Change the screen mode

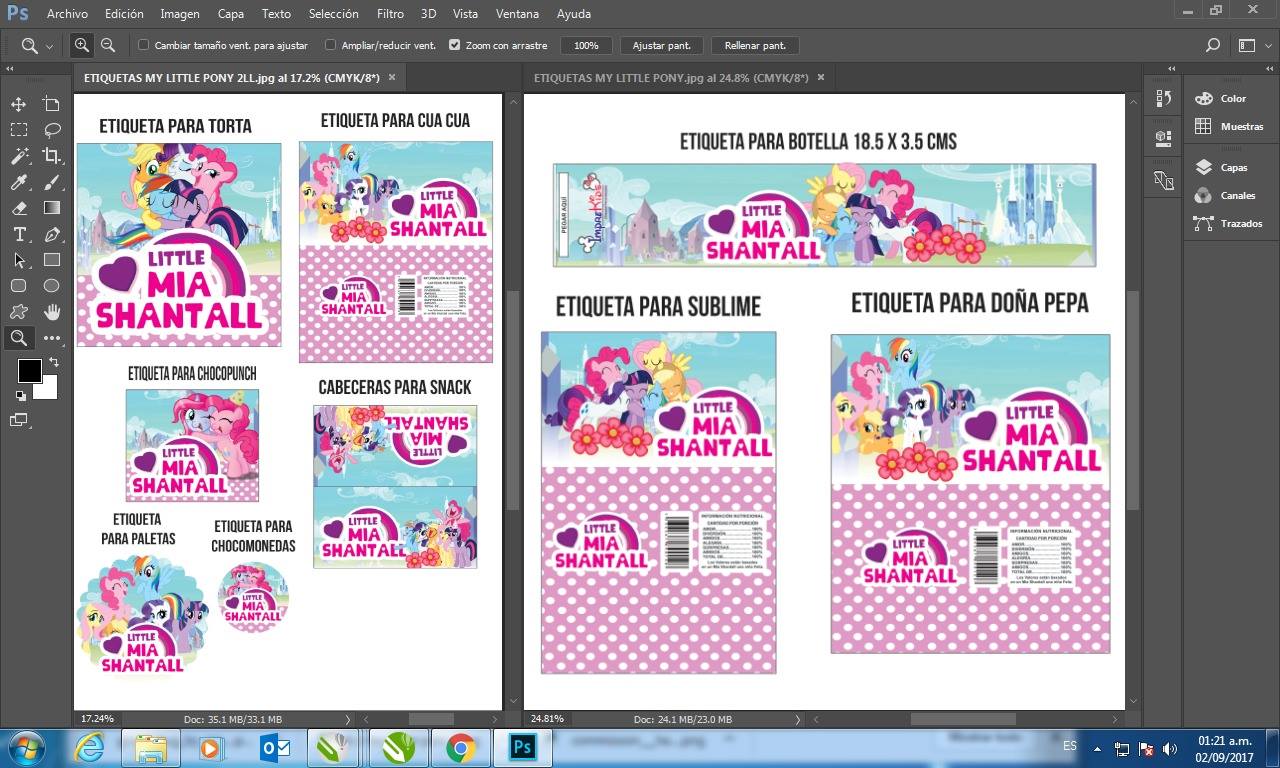[x=20, y=420]
